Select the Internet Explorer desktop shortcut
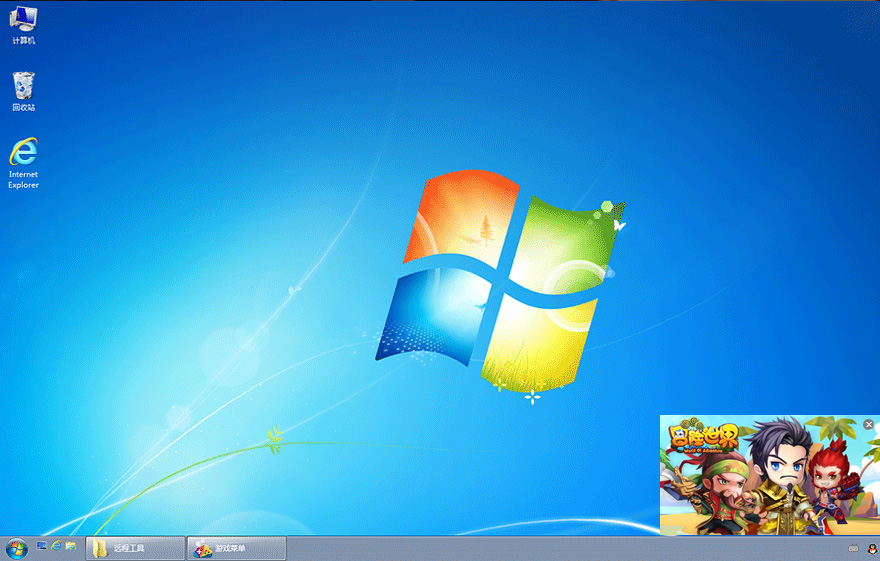Viewport: 880px width, 561px height. click(23, 163)
